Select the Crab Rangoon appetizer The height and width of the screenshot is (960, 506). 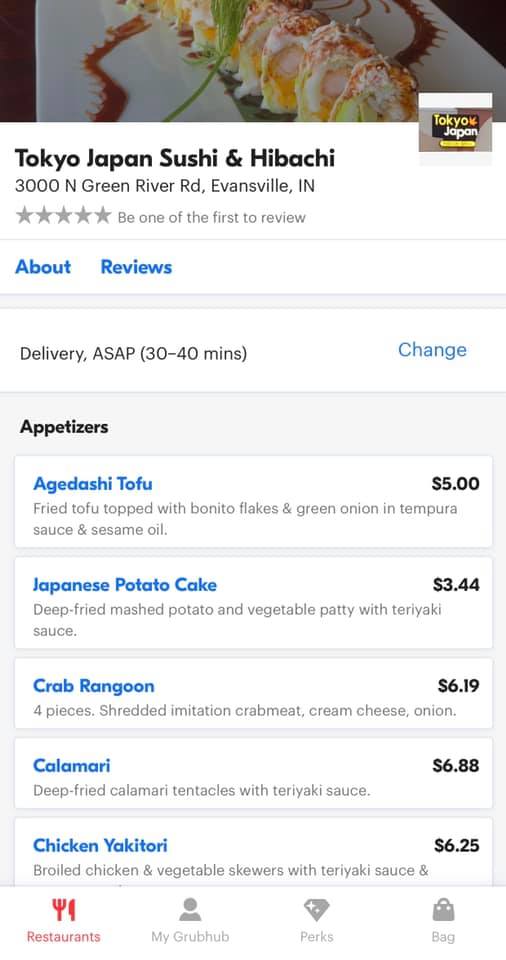click(x=253, y=693)
